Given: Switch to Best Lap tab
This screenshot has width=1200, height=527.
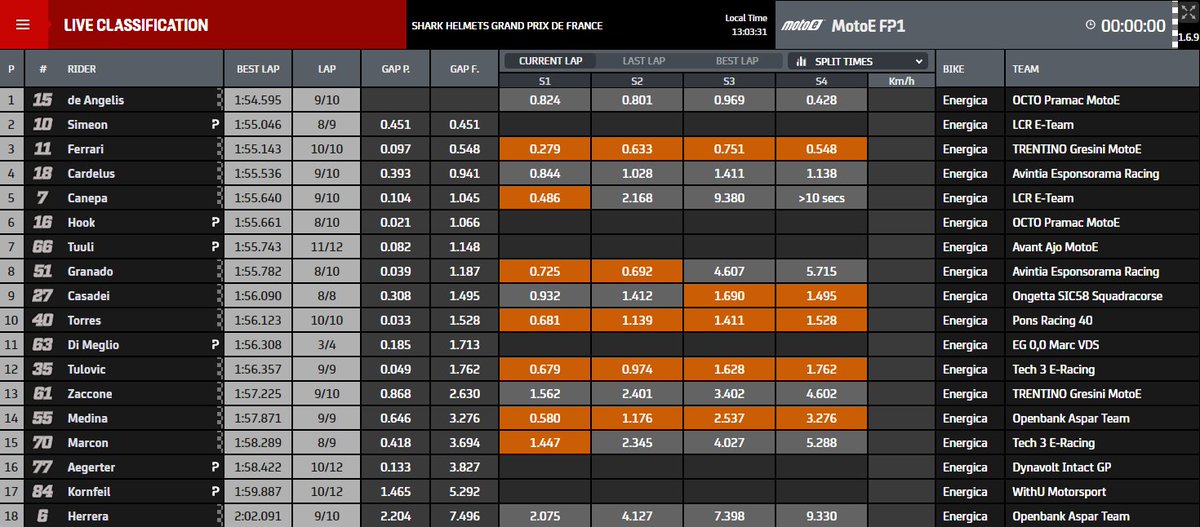Looking at the screenshot, I should (738, 61).
